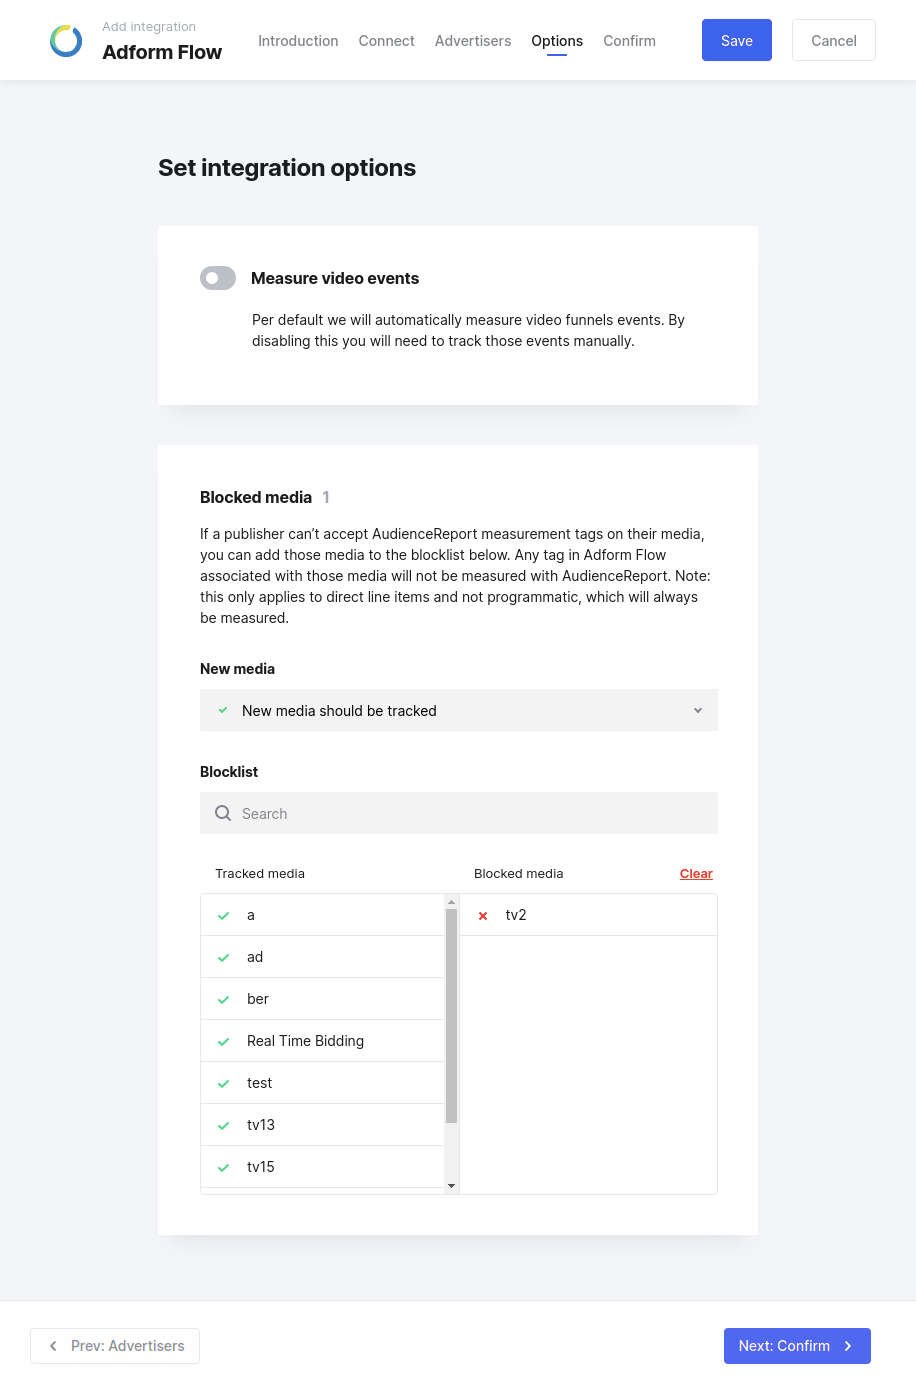Block the tracked media item named ad

coord(322,957)
